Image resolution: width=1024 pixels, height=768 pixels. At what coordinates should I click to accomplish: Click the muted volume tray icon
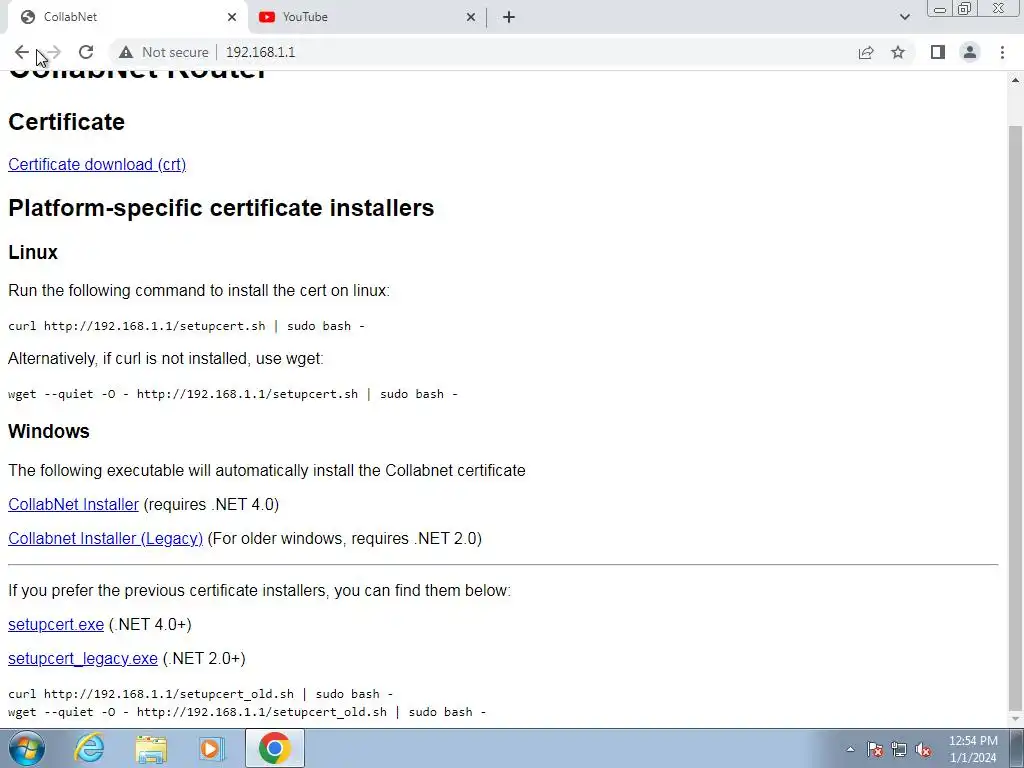[x=923, y=749]
